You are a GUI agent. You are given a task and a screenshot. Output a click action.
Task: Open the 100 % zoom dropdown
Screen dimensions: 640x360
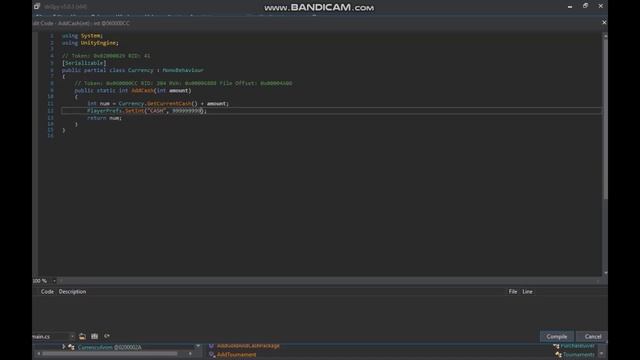(54, 281)
